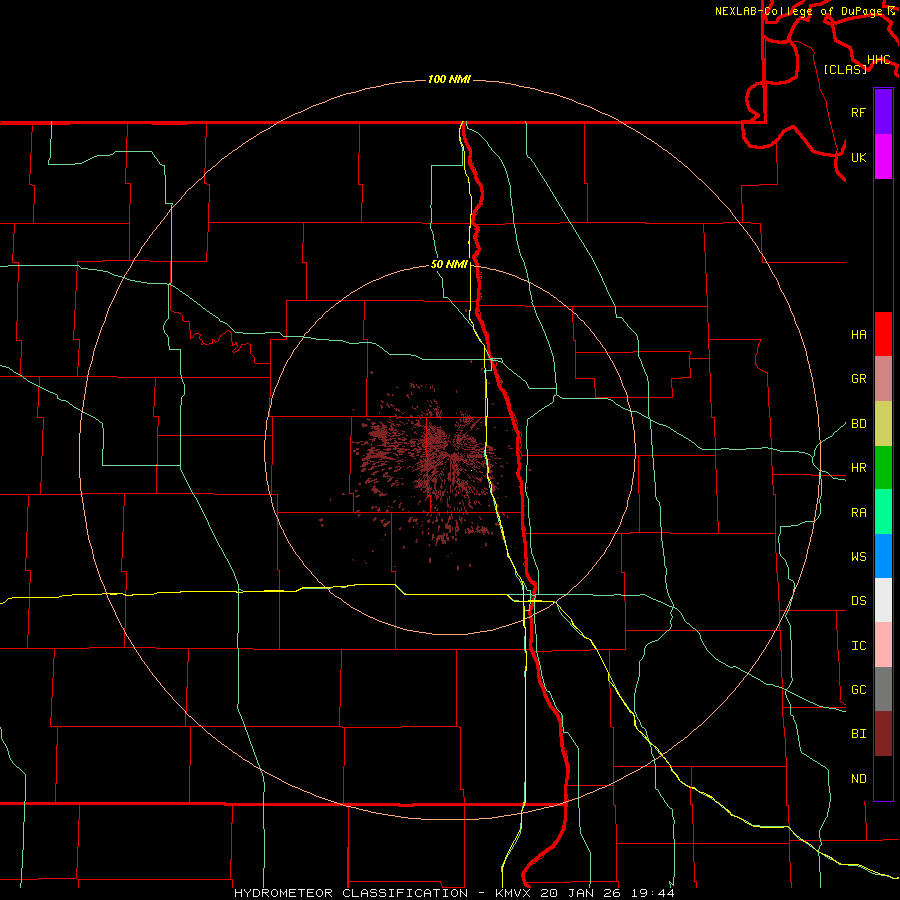Viewport: 900px width, 900px height.
Task: Click the blue WS legend swatch
Action: point(883,556)
